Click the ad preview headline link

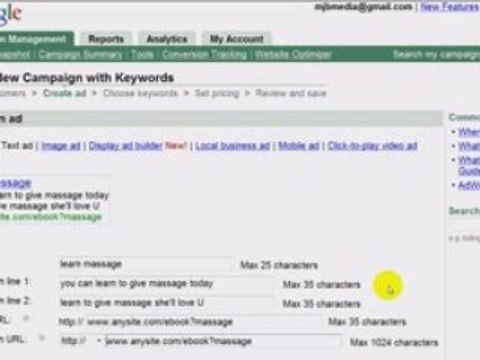click(15, 183)
